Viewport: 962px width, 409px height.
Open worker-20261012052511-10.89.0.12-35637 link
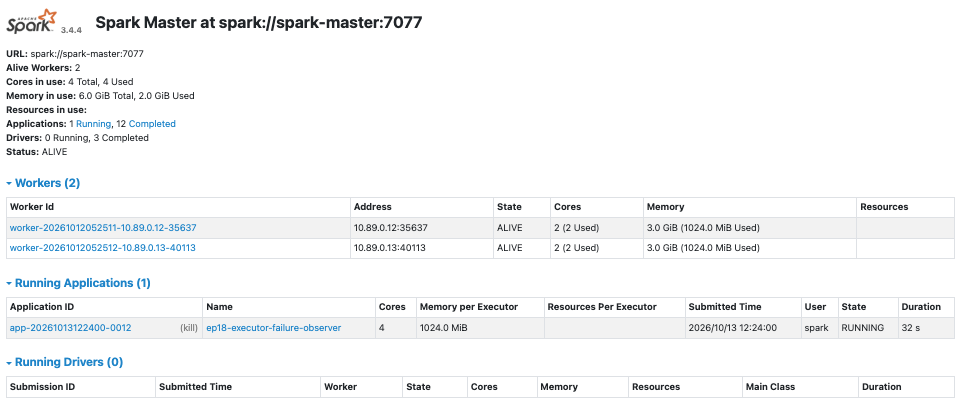click(103, 227)
